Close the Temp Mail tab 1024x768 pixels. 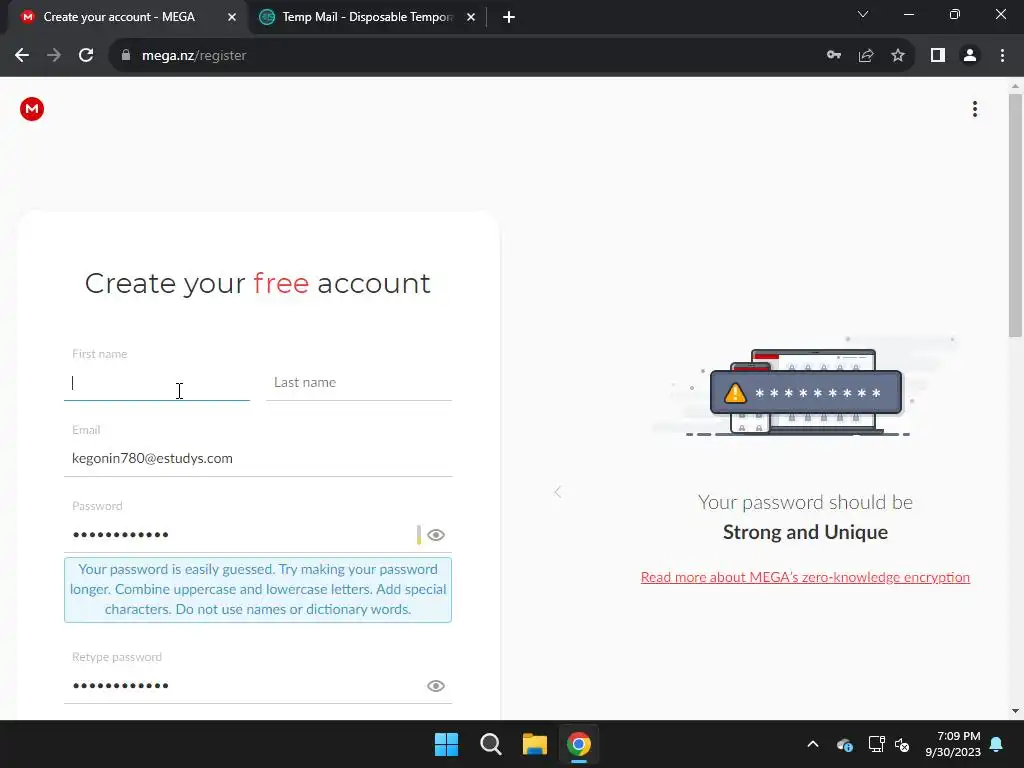coord(471,17)
